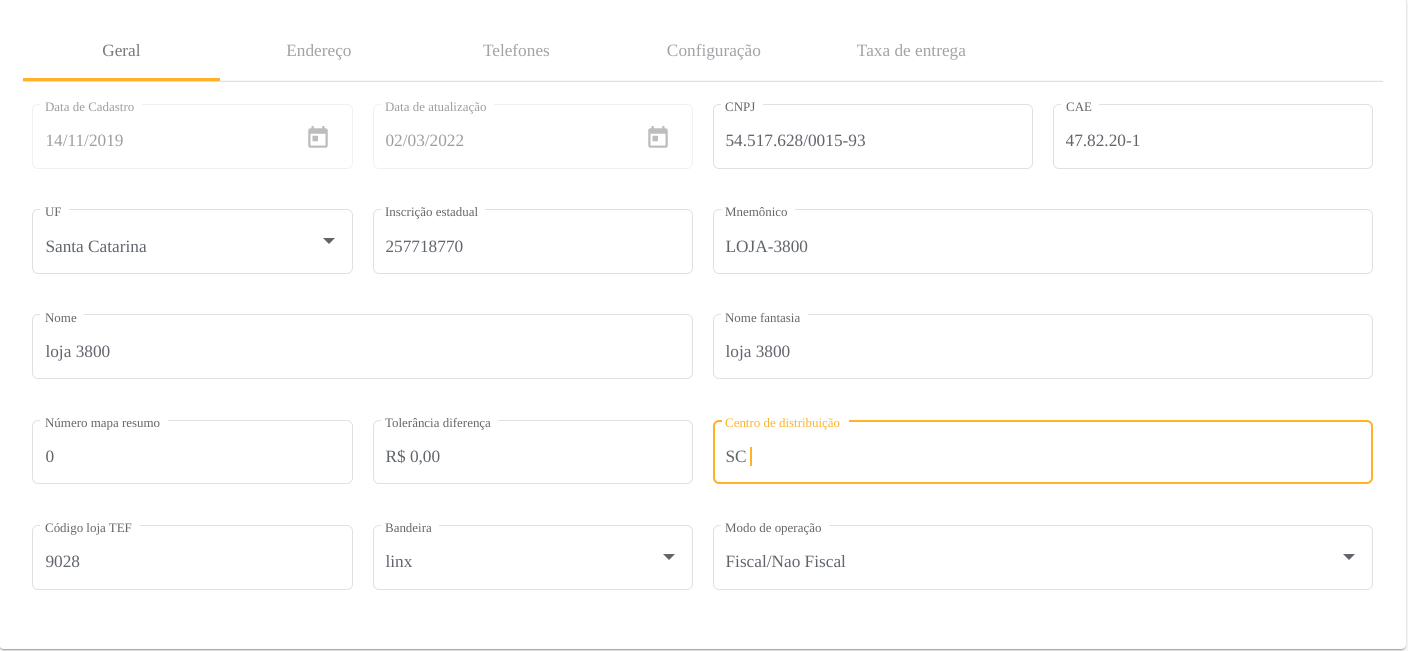Focus the Nome text field
Screen dimensions: 1408x651
coord(362,351)
